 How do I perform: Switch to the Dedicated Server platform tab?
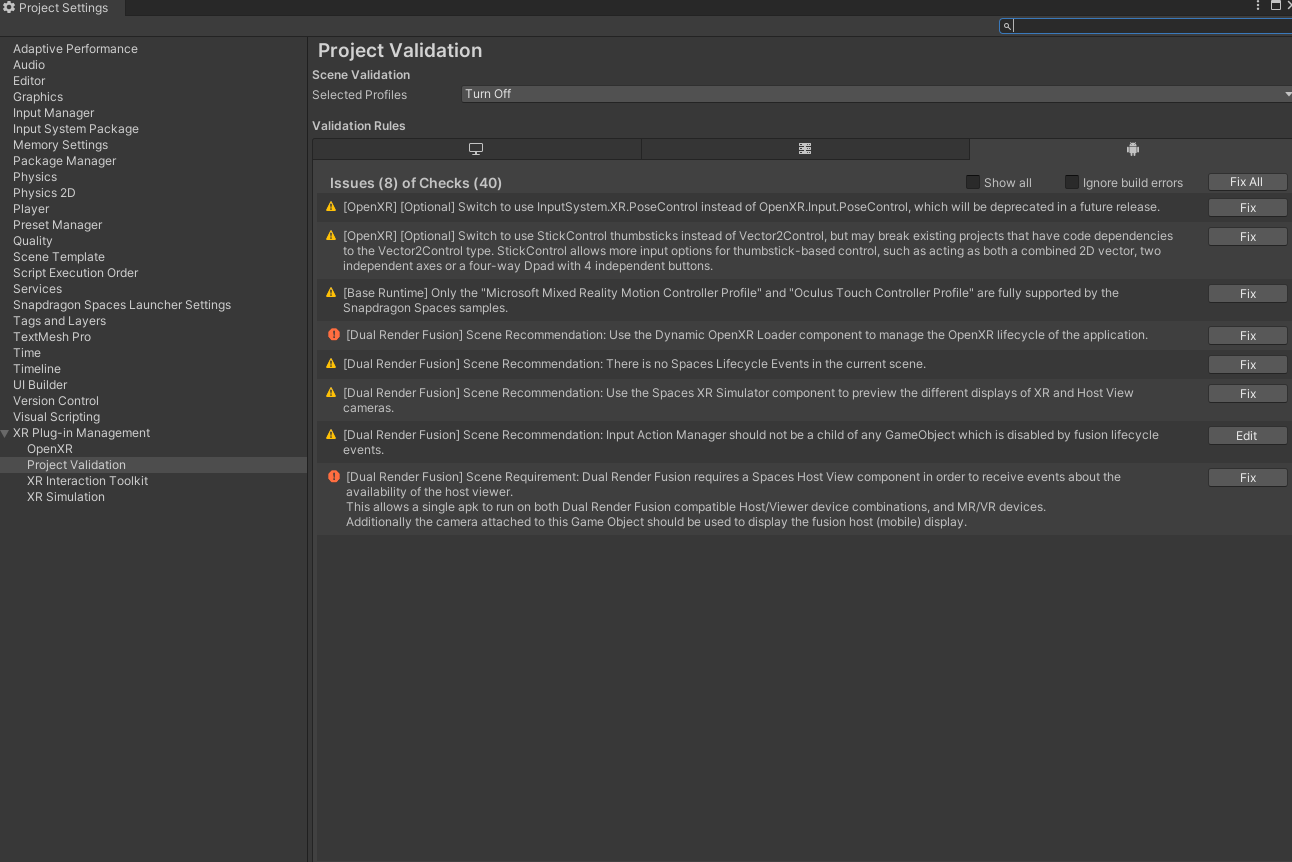805,149
